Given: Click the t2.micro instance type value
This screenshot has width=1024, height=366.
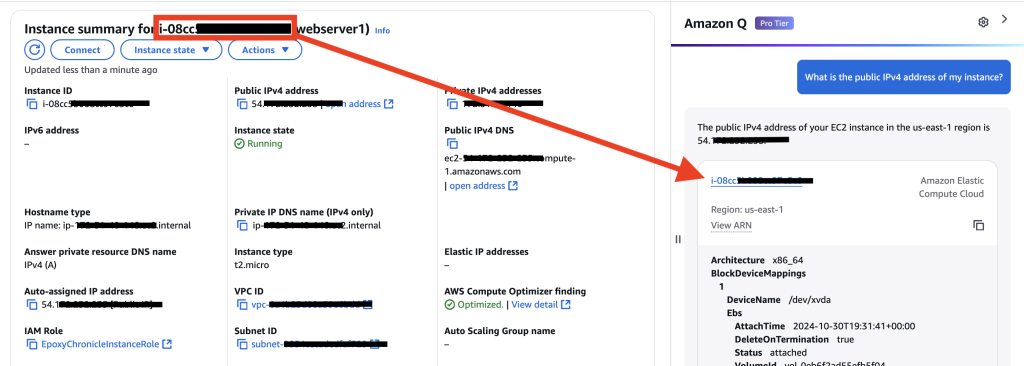Looking at the screenshot, I should (x=251, y=265).
